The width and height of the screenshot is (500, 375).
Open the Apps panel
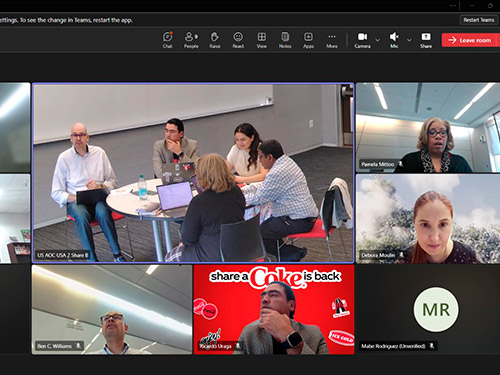coord(308,40)
